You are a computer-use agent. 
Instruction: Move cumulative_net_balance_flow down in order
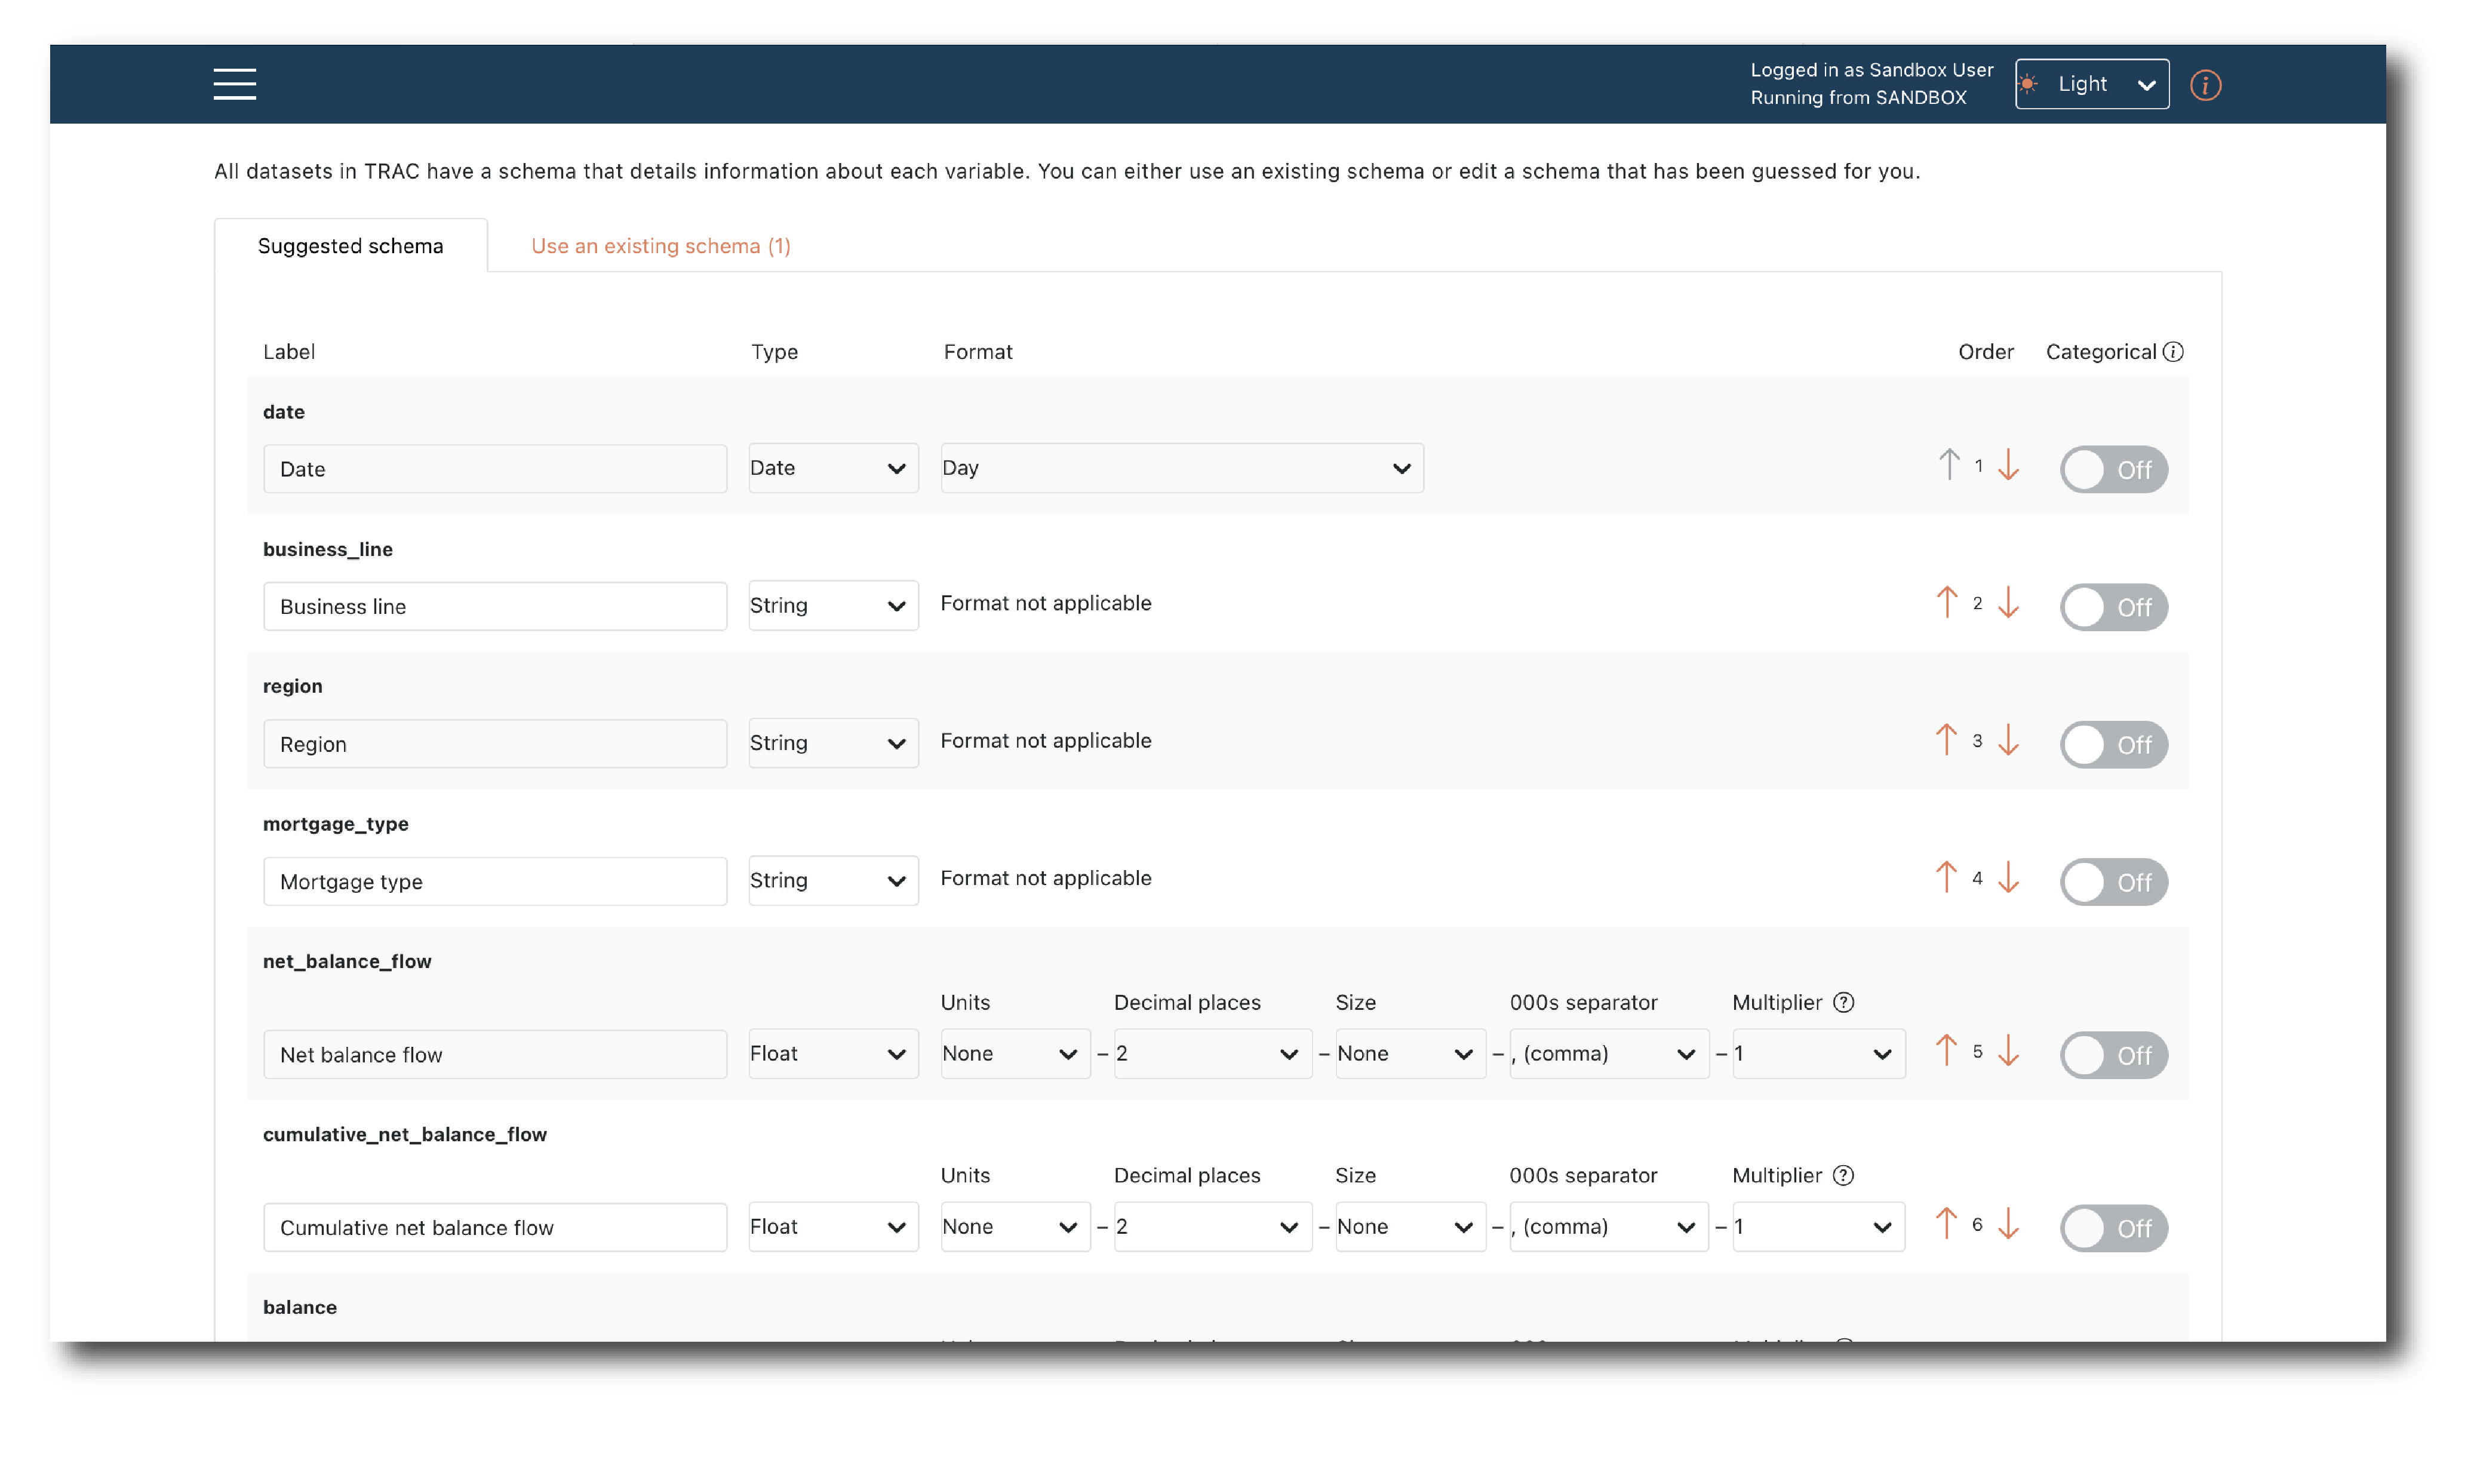tap(2008, 1225)
